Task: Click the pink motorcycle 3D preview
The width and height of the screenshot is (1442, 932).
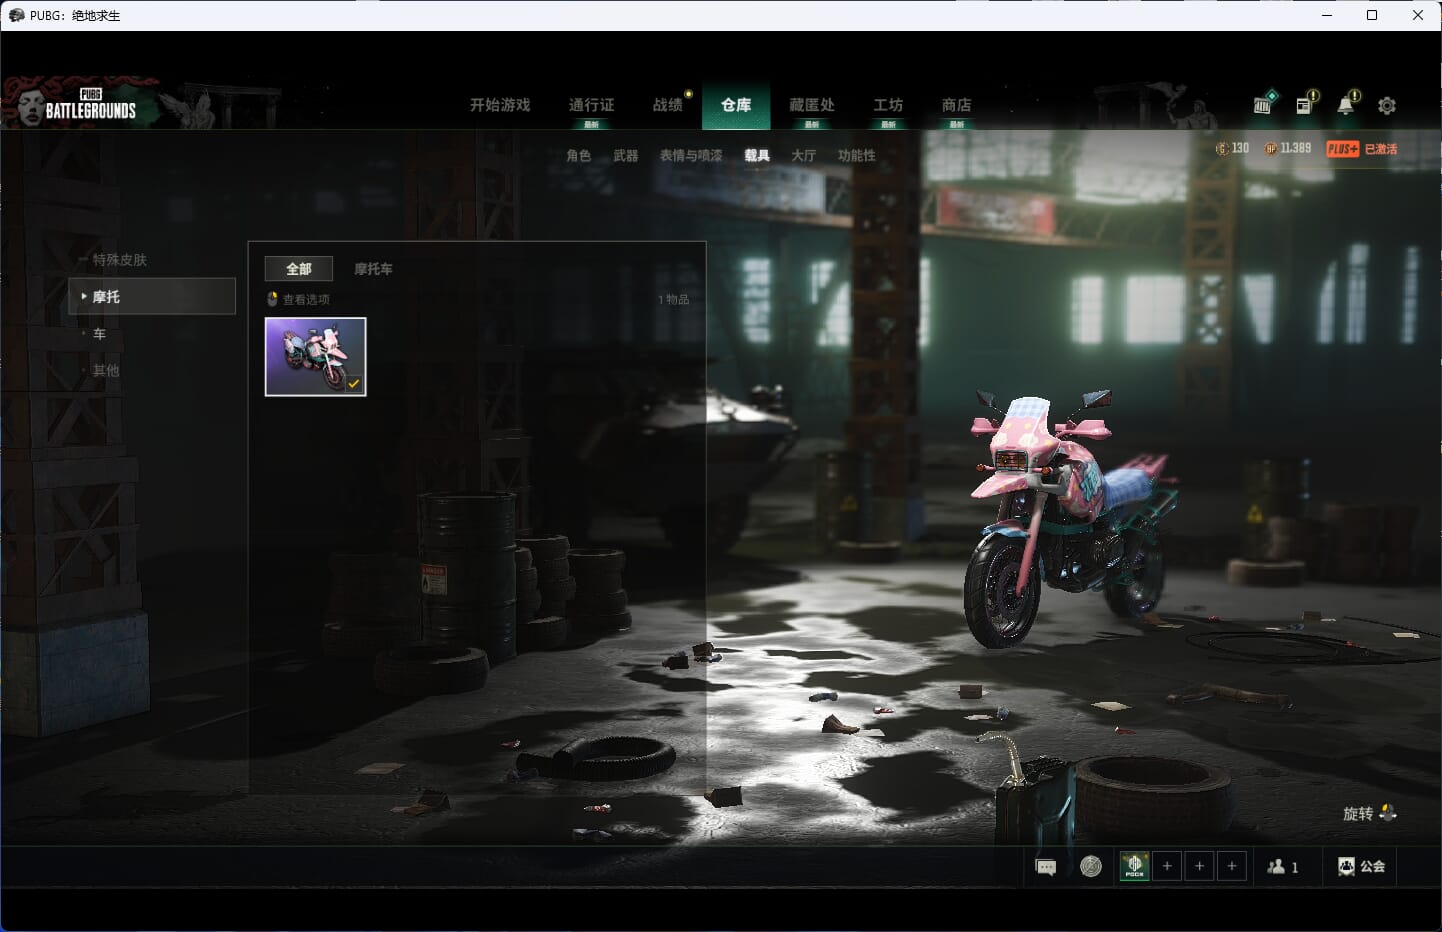Action: tap(1070, 520)
